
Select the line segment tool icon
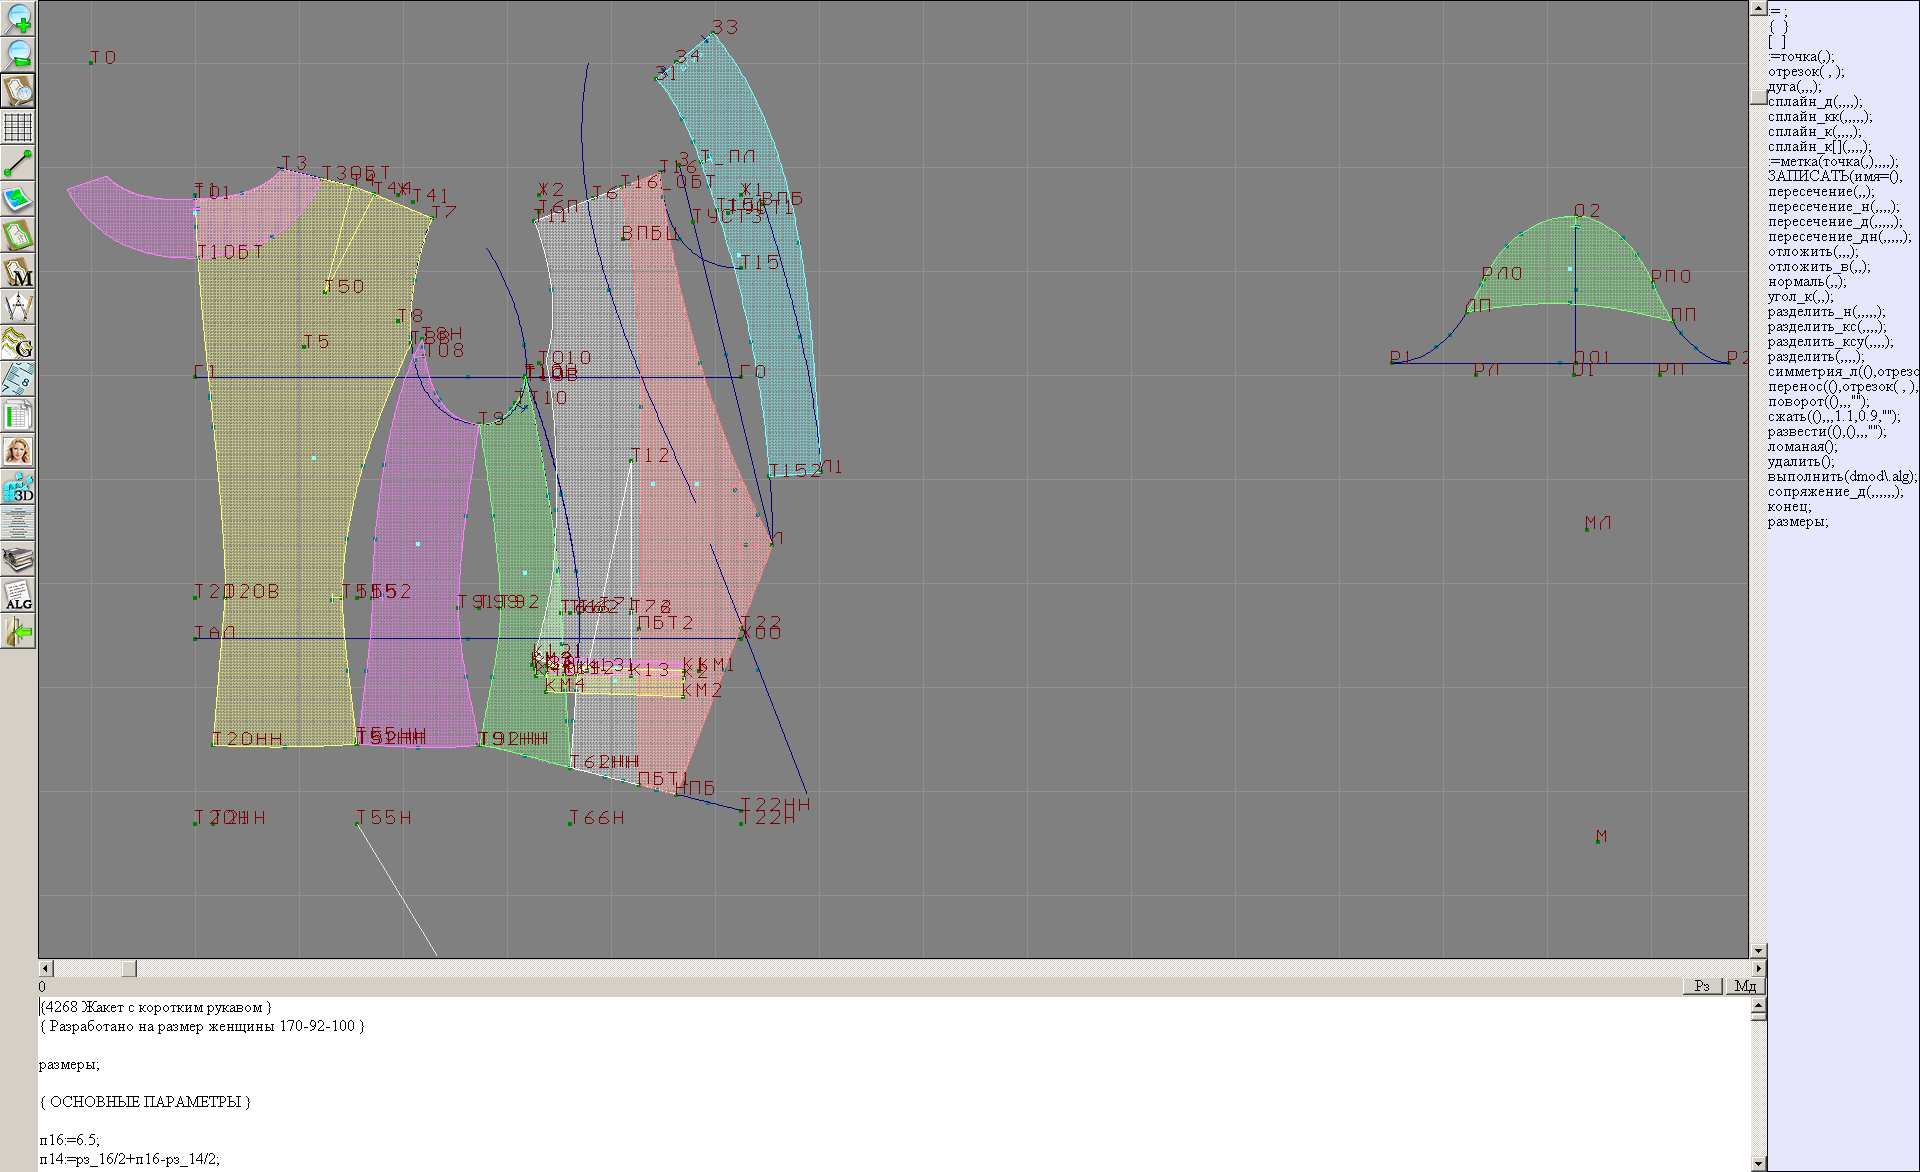click(x=18, y=163)
